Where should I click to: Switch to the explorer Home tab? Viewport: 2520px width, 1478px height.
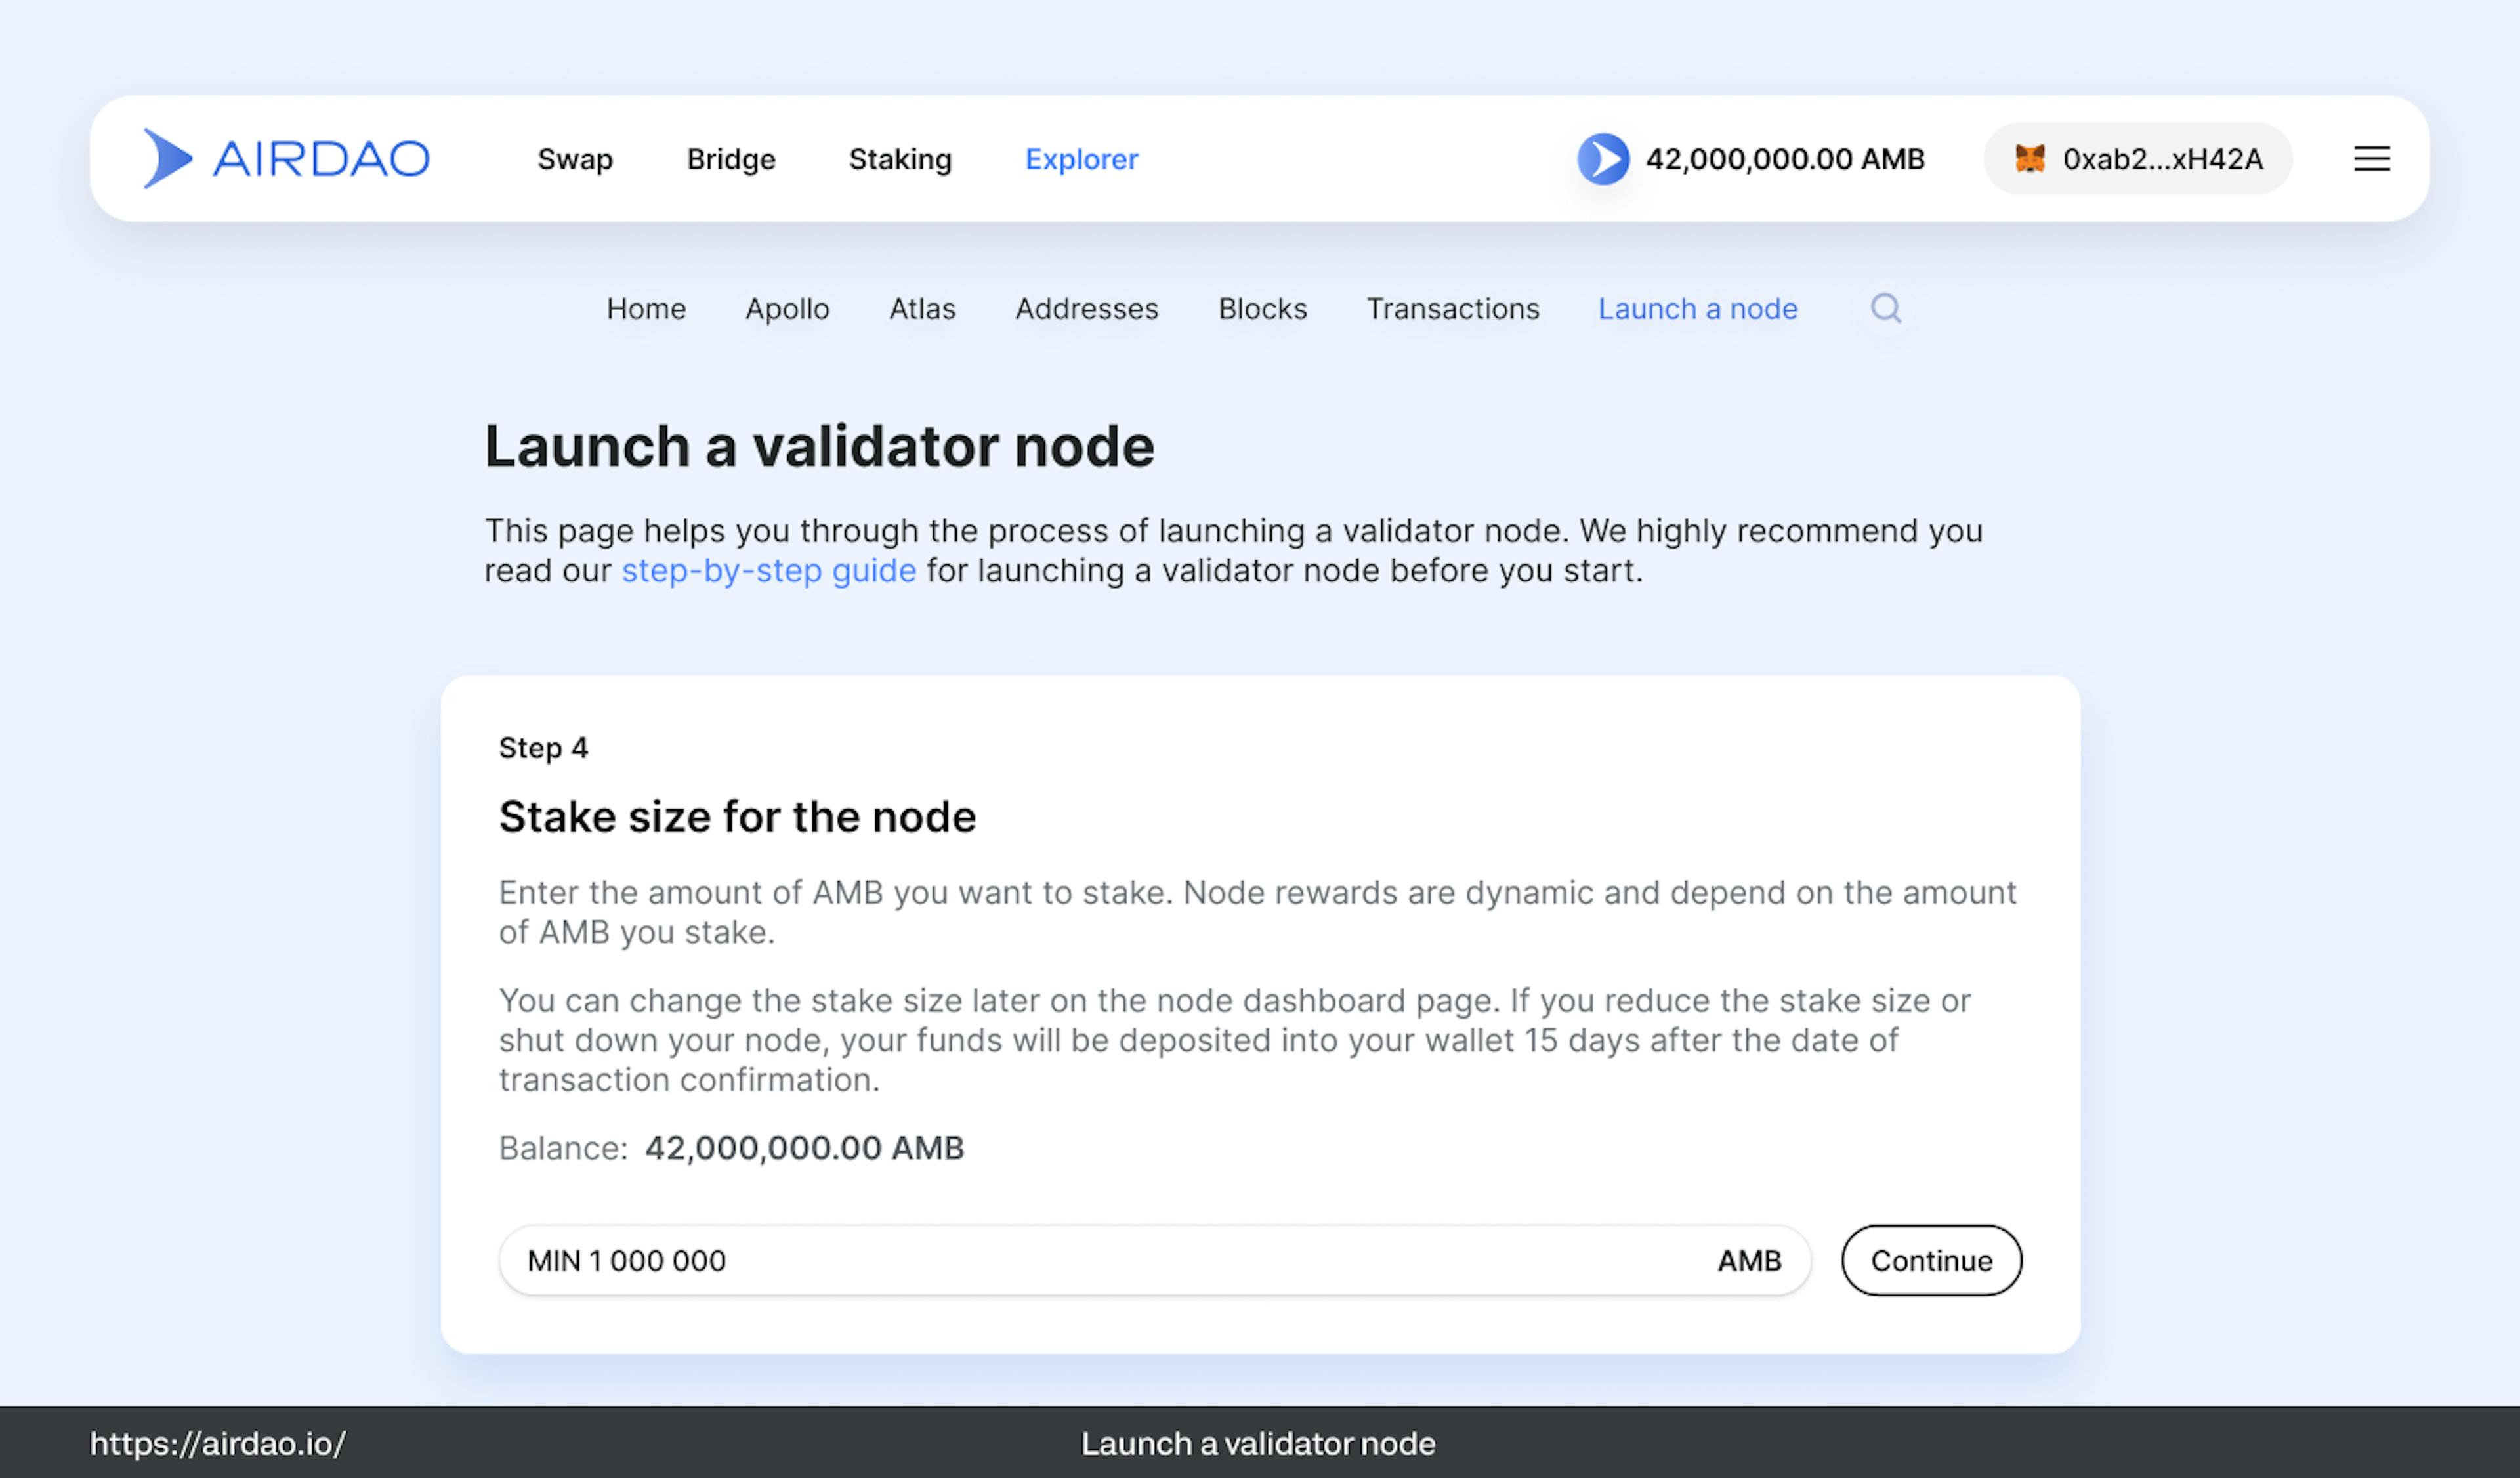pyautogui.click(x=646, y=309)
